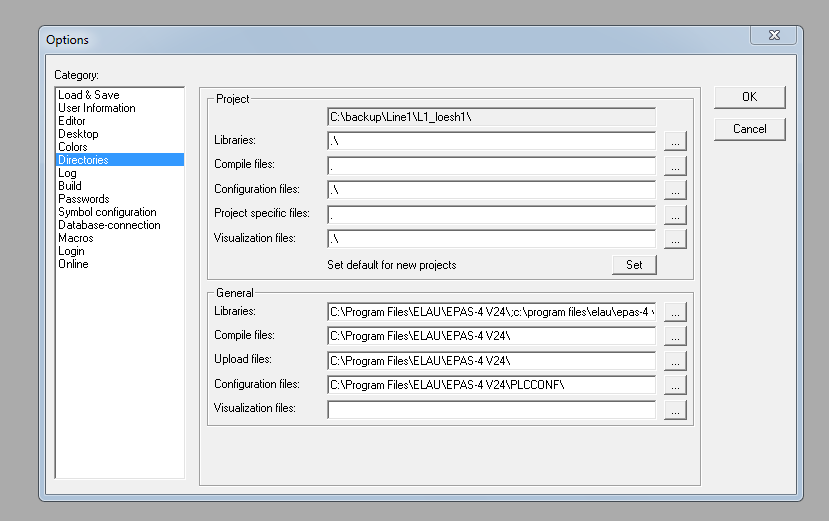Browse for General Upload files directory
The width and height of the screenshot is (829, 521).
(x=675, y=361)
